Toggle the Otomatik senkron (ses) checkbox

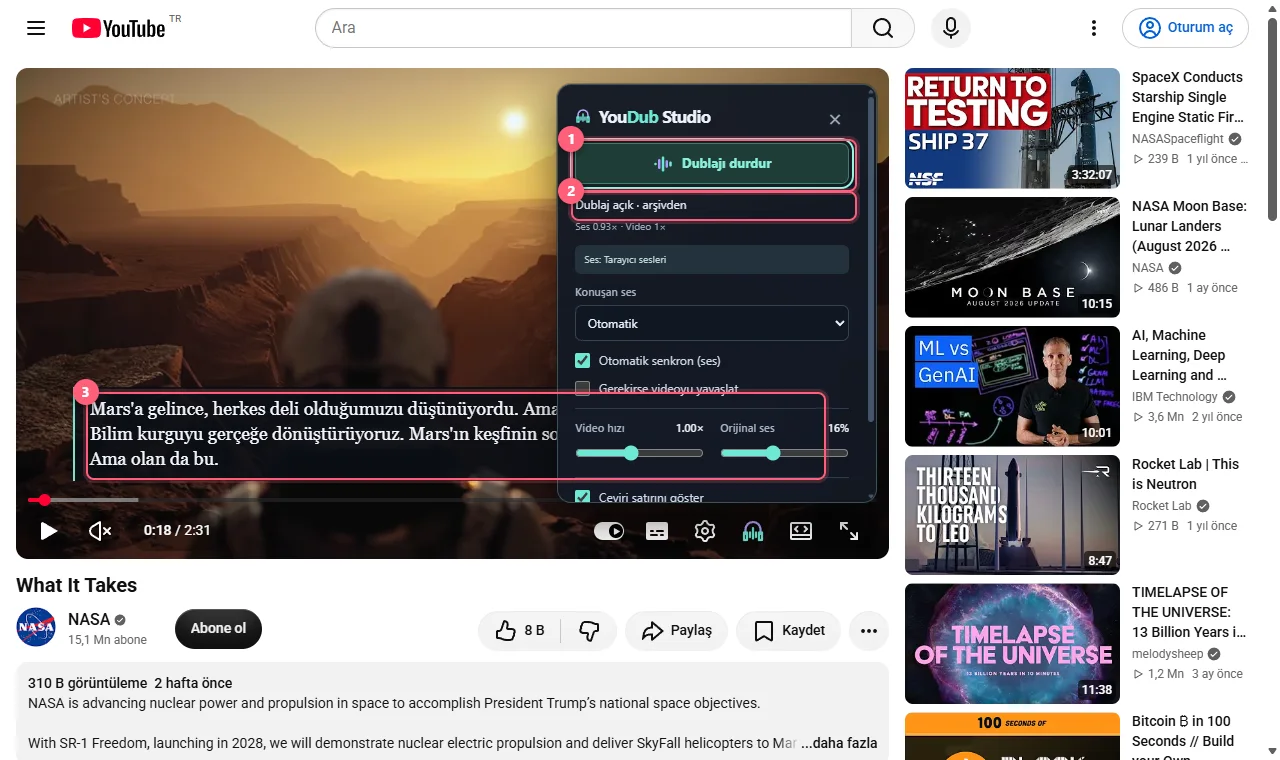pyautogui.click(x=583, y=361)
